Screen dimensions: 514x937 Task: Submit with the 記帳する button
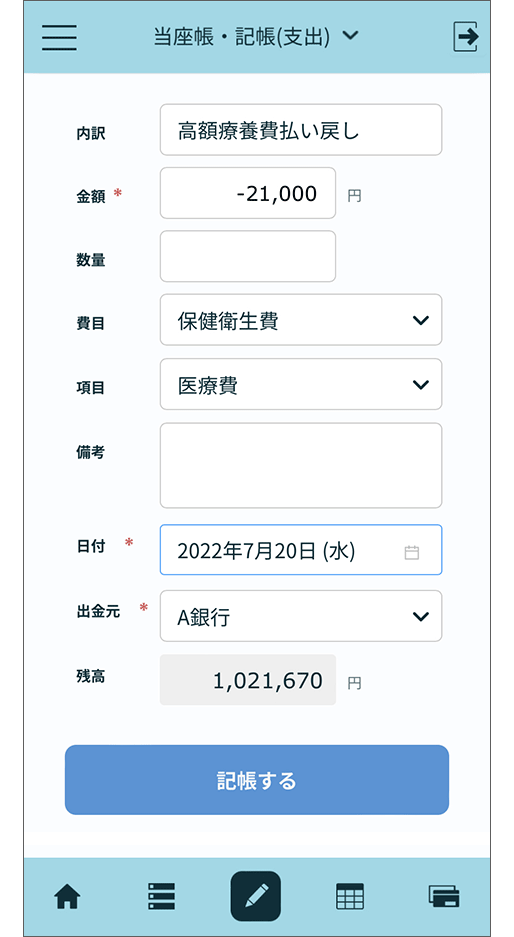coord(257,780)
